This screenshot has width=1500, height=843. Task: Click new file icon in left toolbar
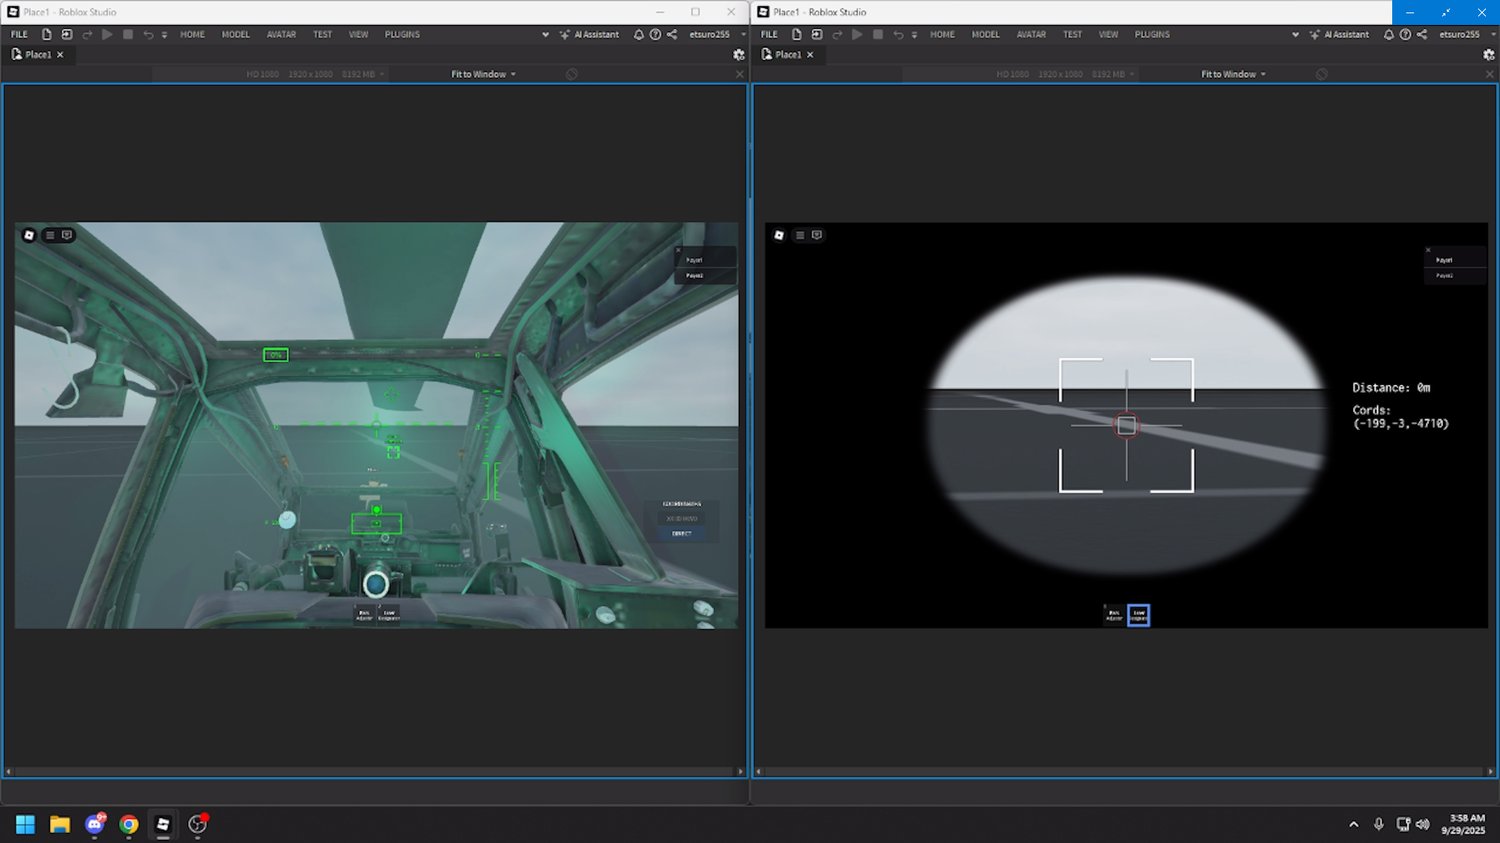click(46, 34)
